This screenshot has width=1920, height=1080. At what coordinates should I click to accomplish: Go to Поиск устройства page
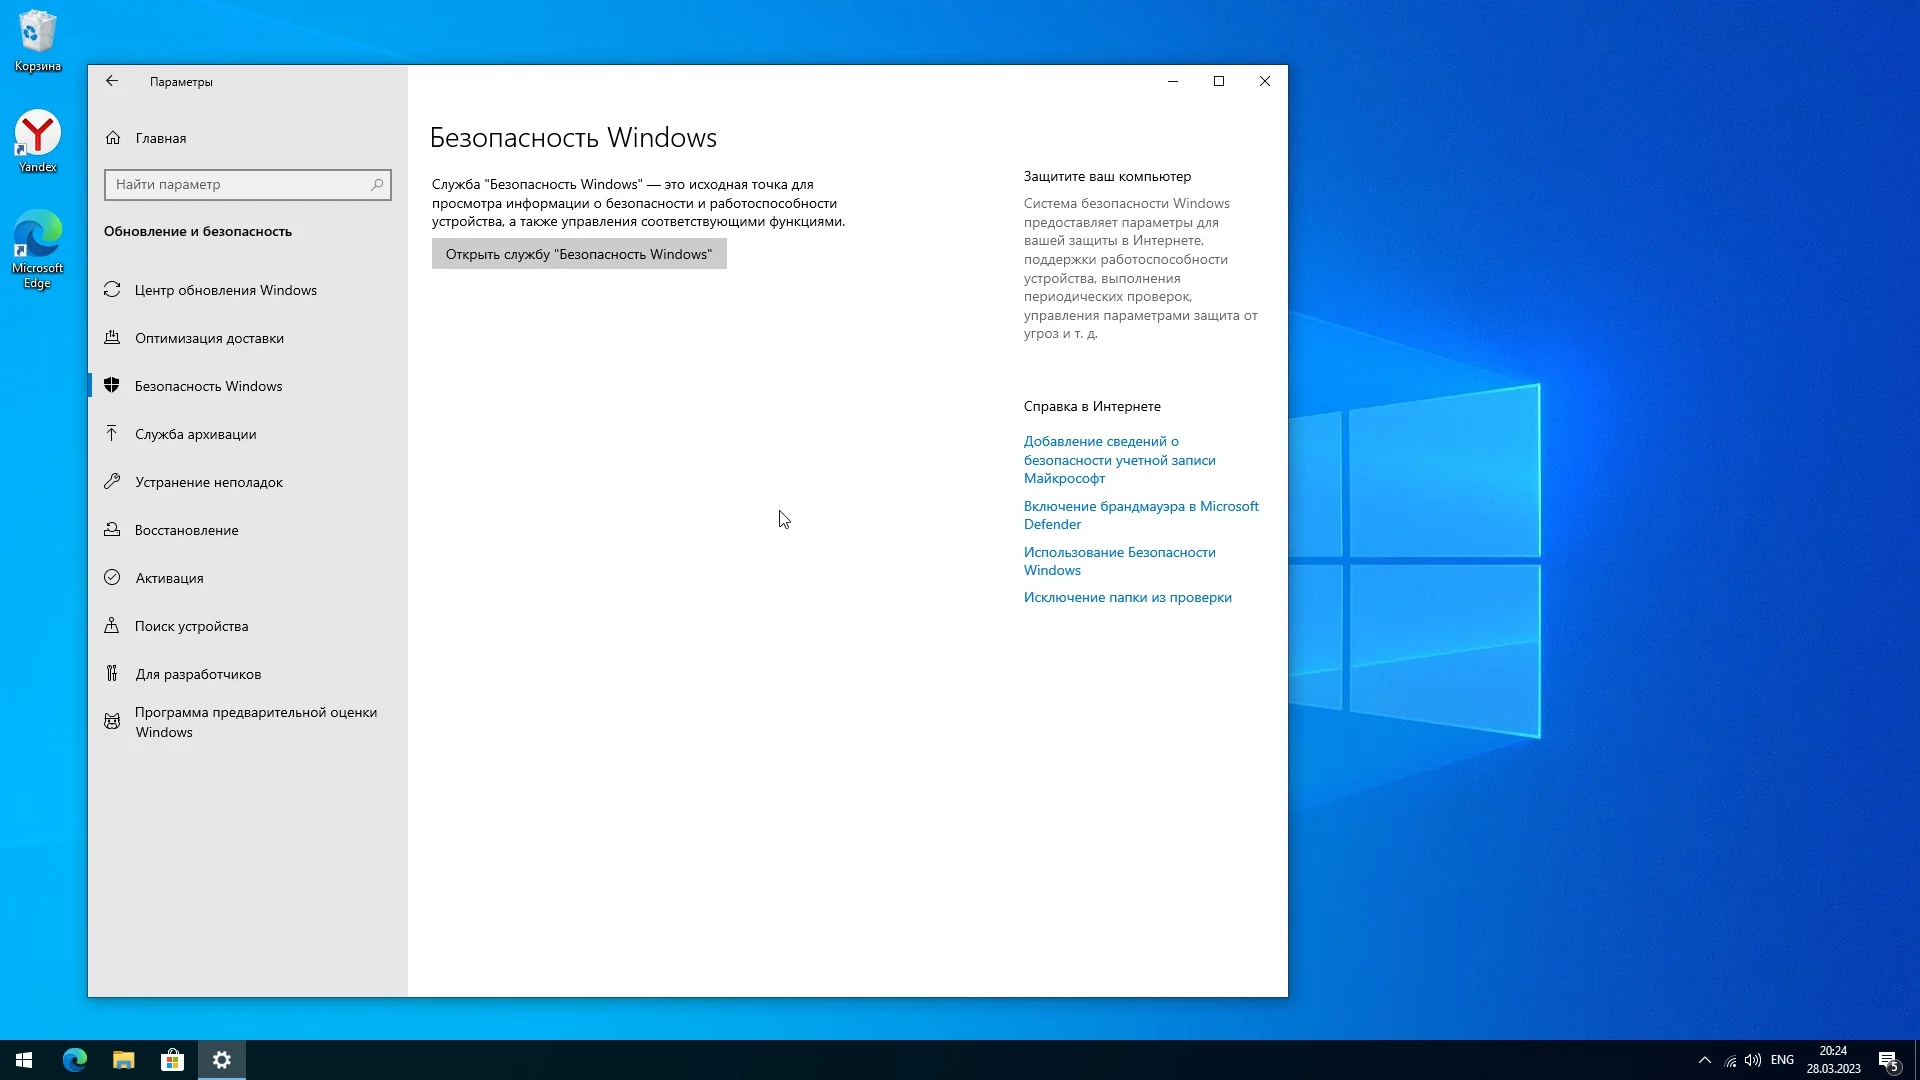(x=191, y=626)
